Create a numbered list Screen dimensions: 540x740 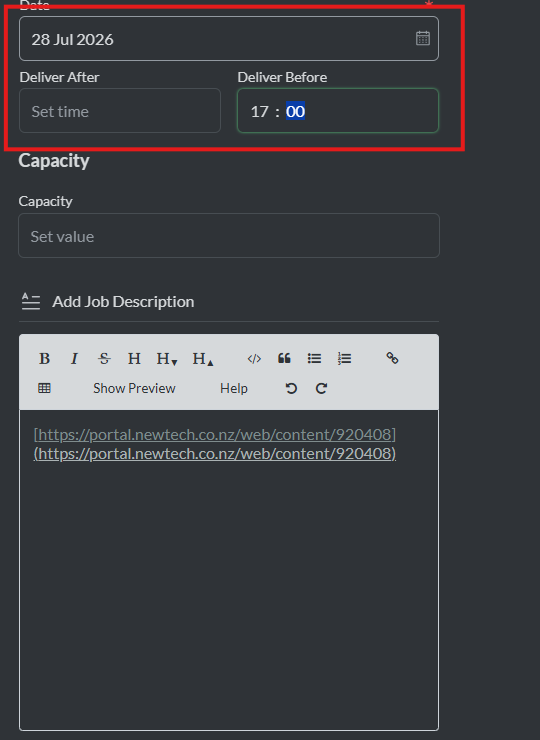pyautogui.click(x=345, y=359)
